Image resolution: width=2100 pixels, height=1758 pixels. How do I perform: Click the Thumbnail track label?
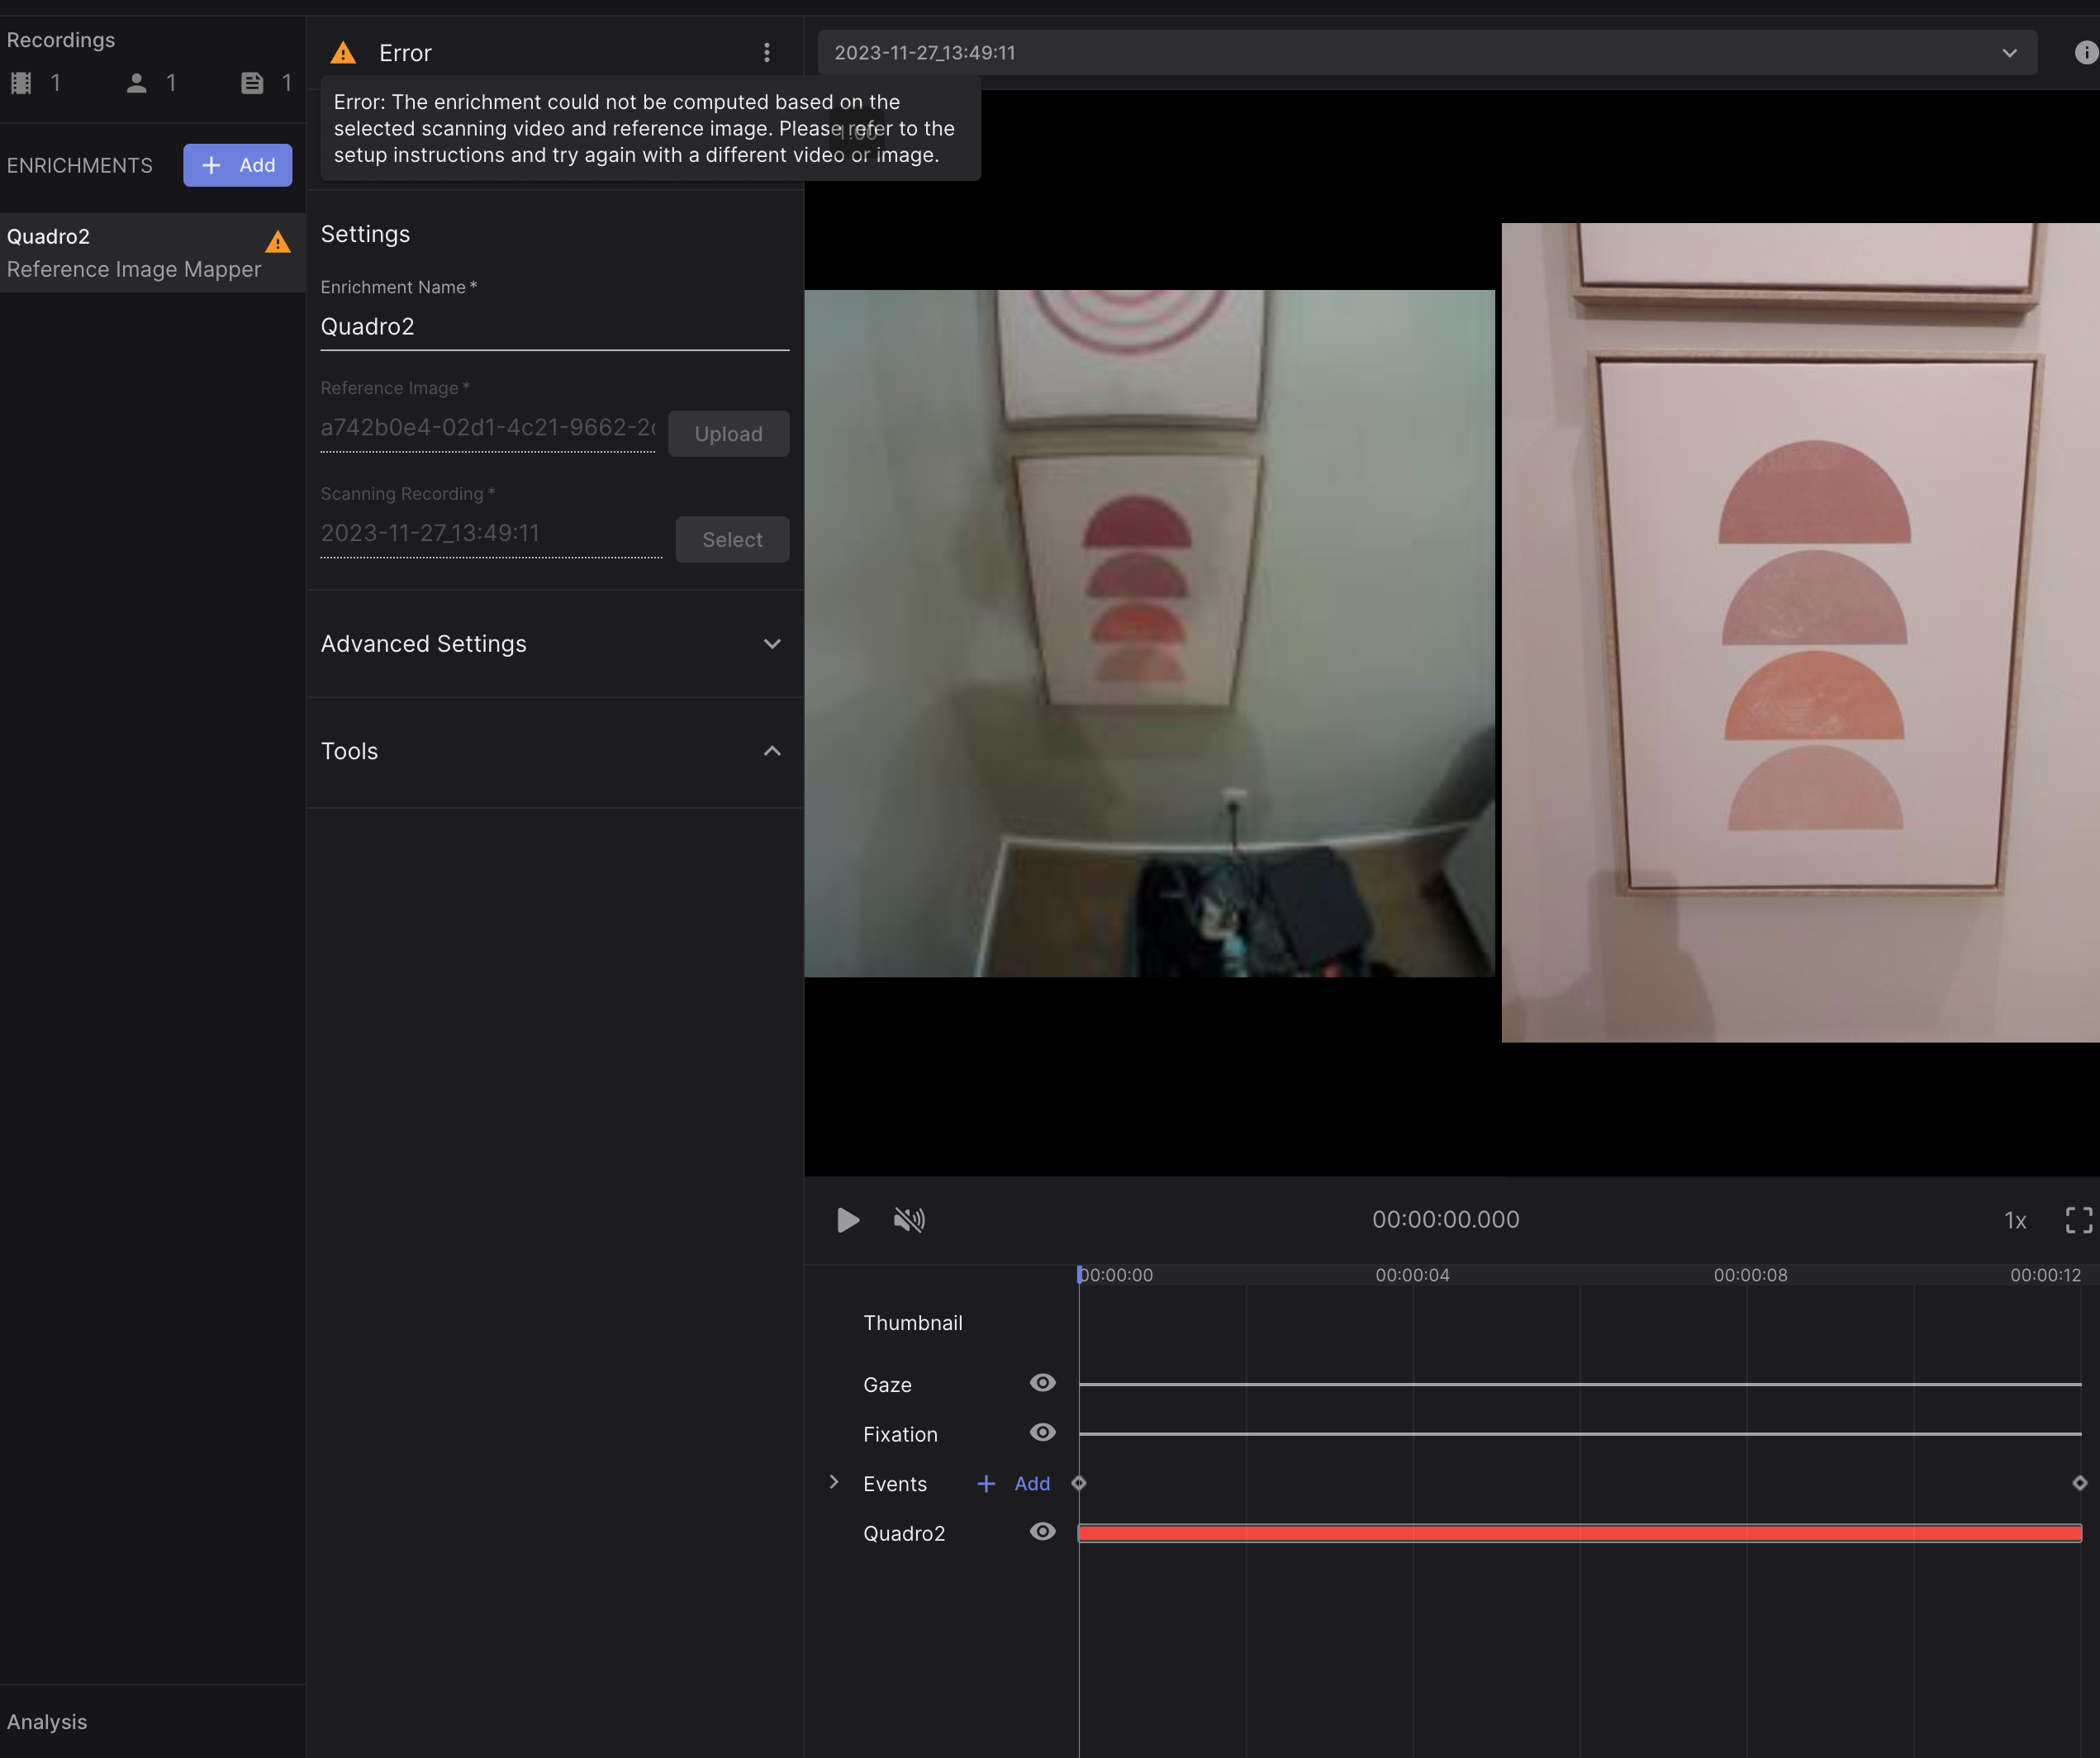click(913, 1323)
